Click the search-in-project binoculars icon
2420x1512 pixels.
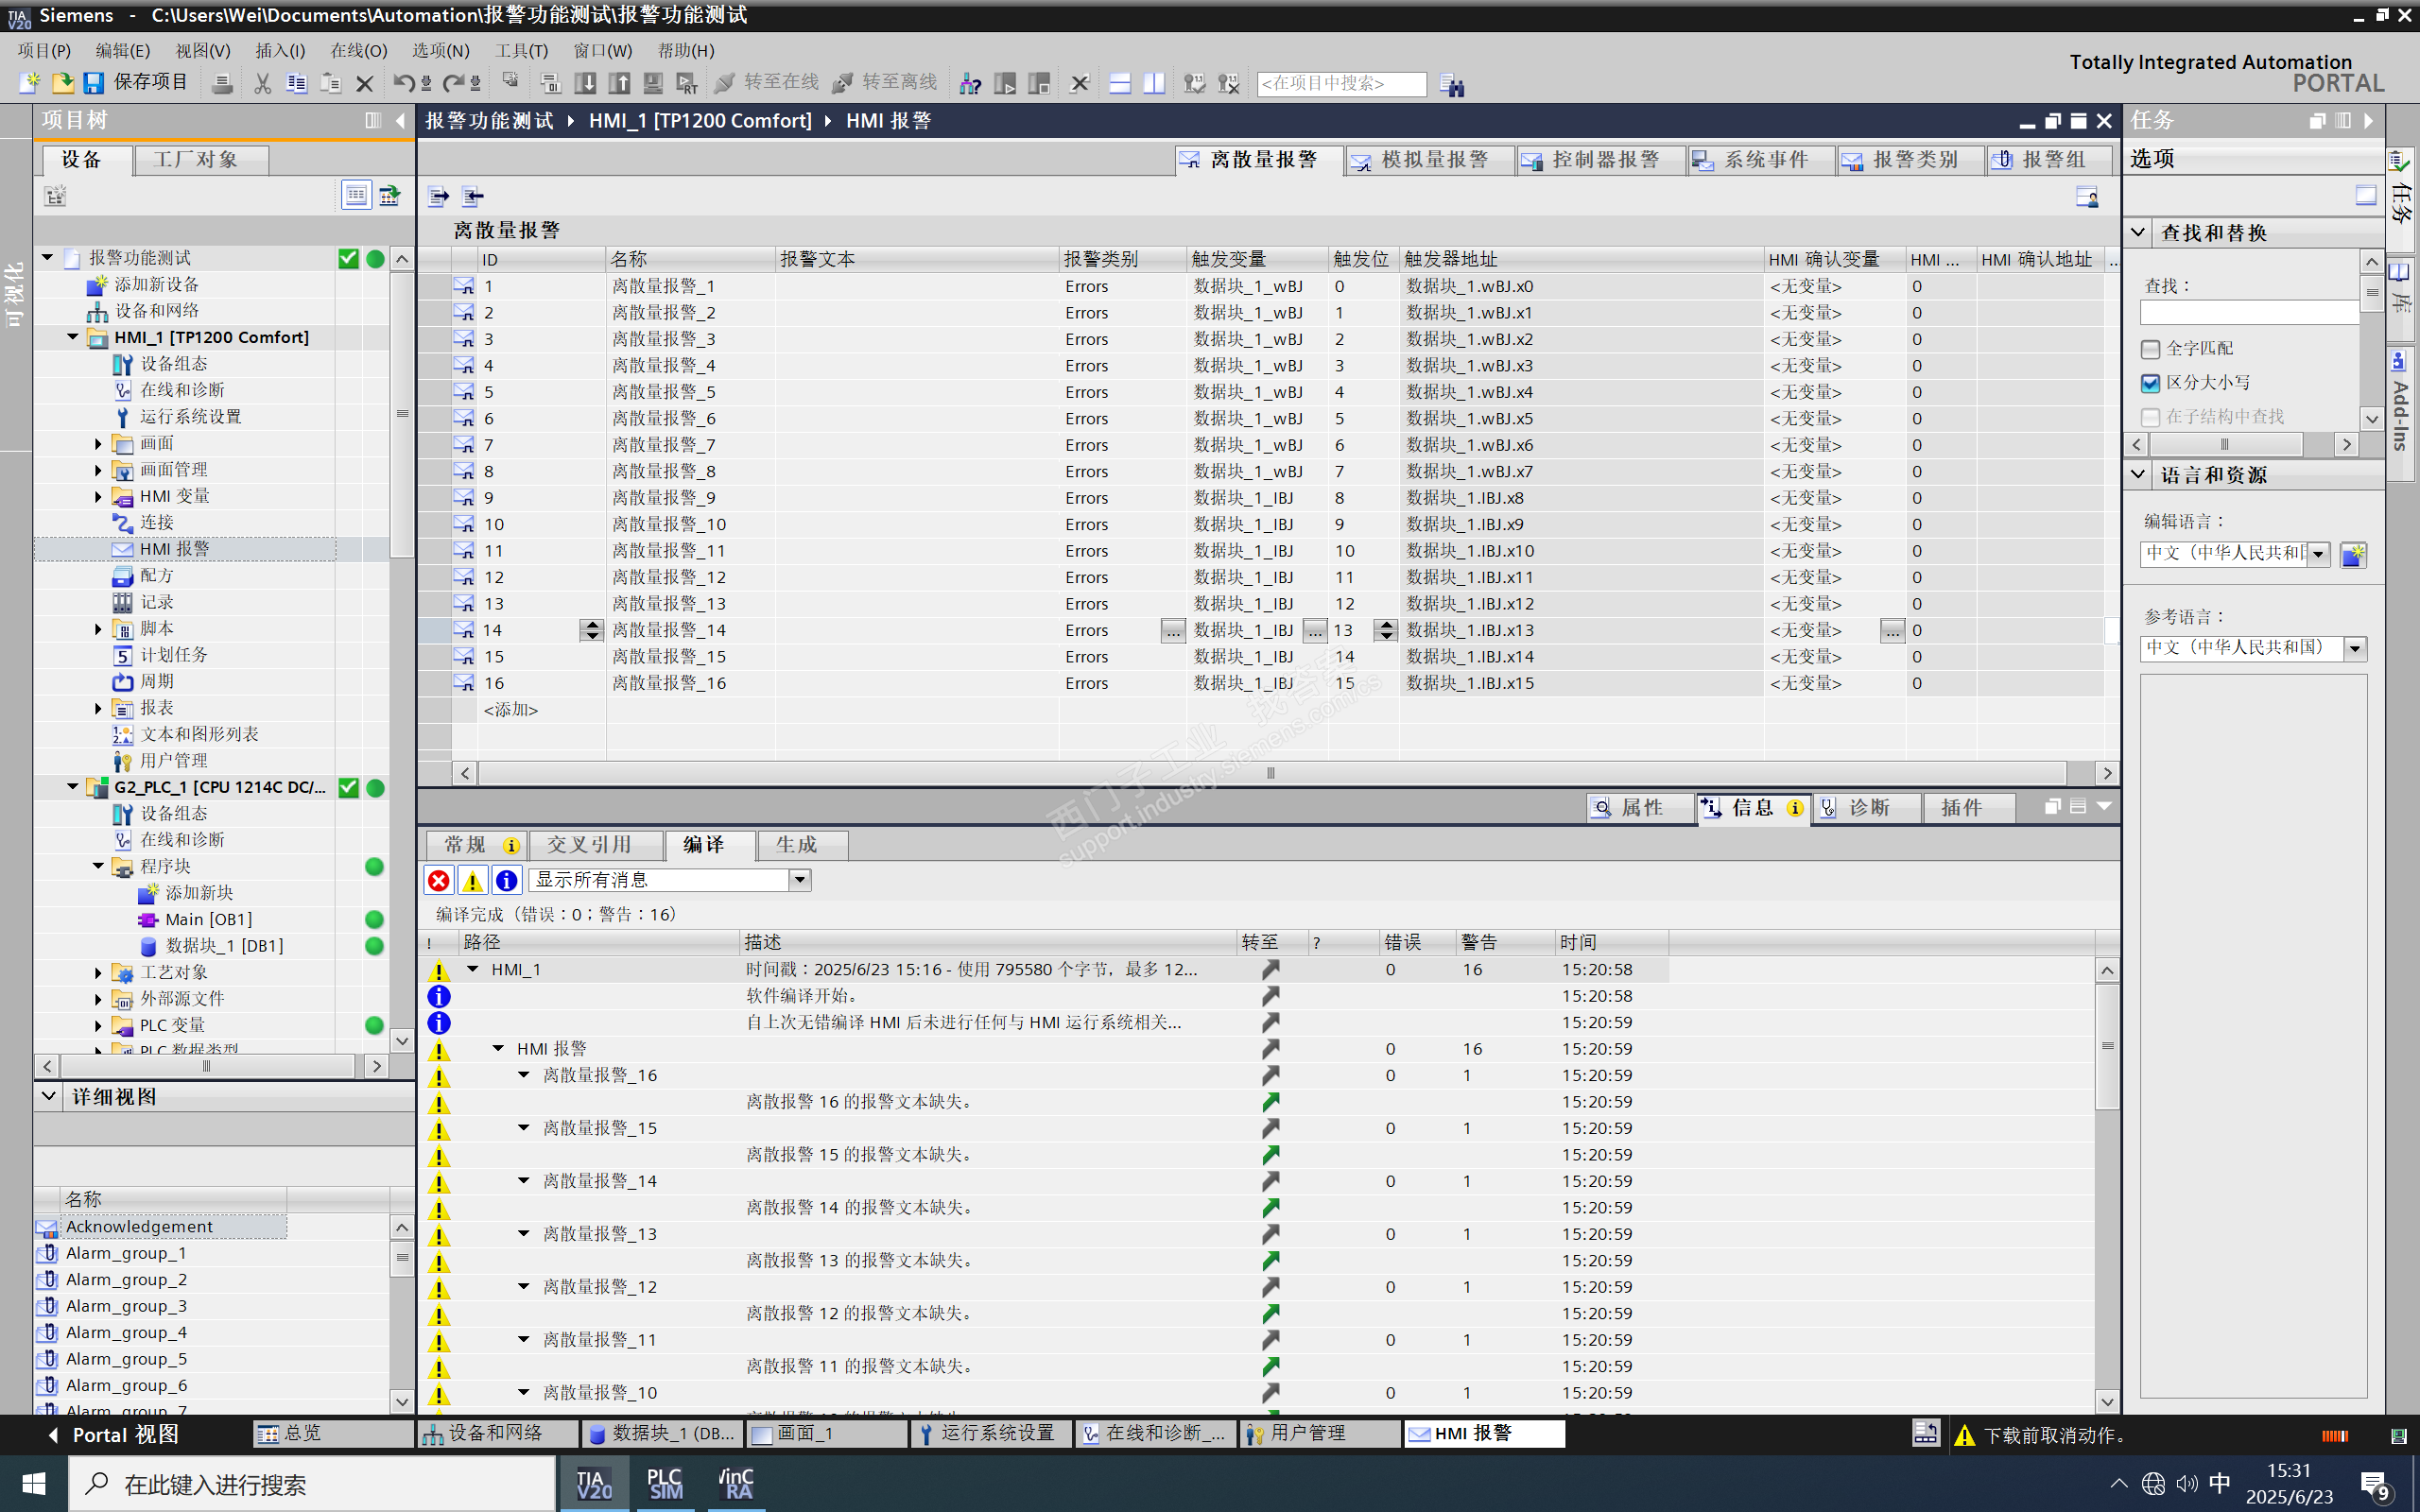click(1451, 84)
